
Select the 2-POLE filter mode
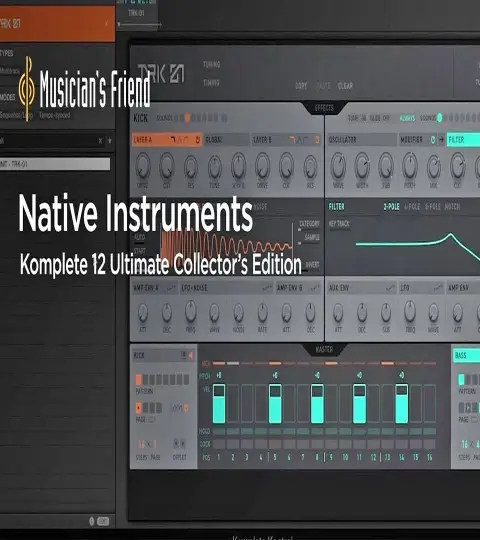[x=392, y=207]
